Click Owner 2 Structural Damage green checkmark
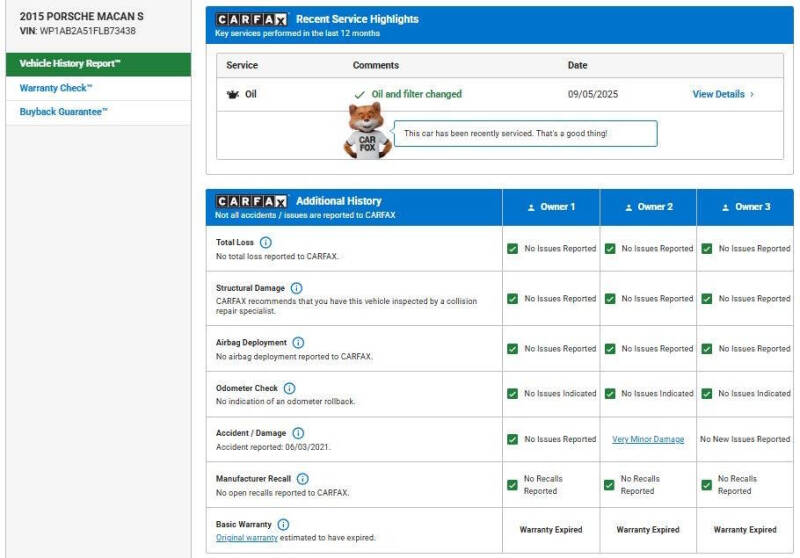This screenshot has height=558, width=800. [x=610, y=298]
